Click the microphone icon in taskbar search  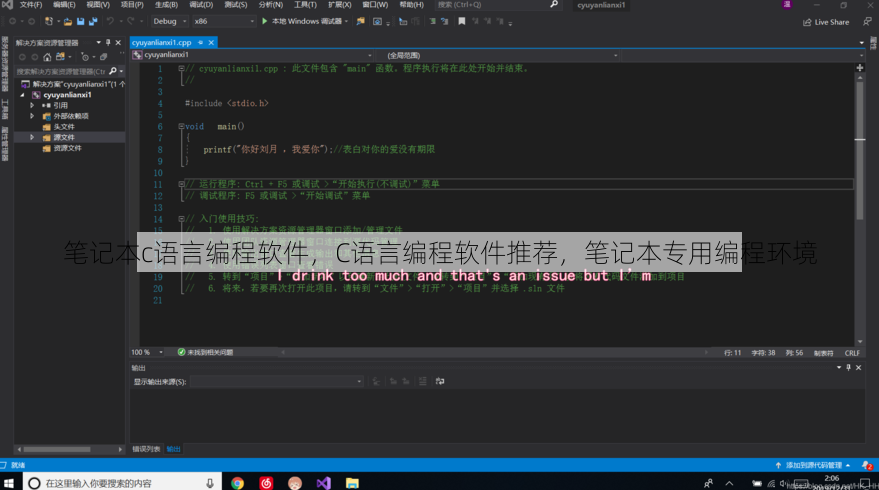(x=210, y=483)
